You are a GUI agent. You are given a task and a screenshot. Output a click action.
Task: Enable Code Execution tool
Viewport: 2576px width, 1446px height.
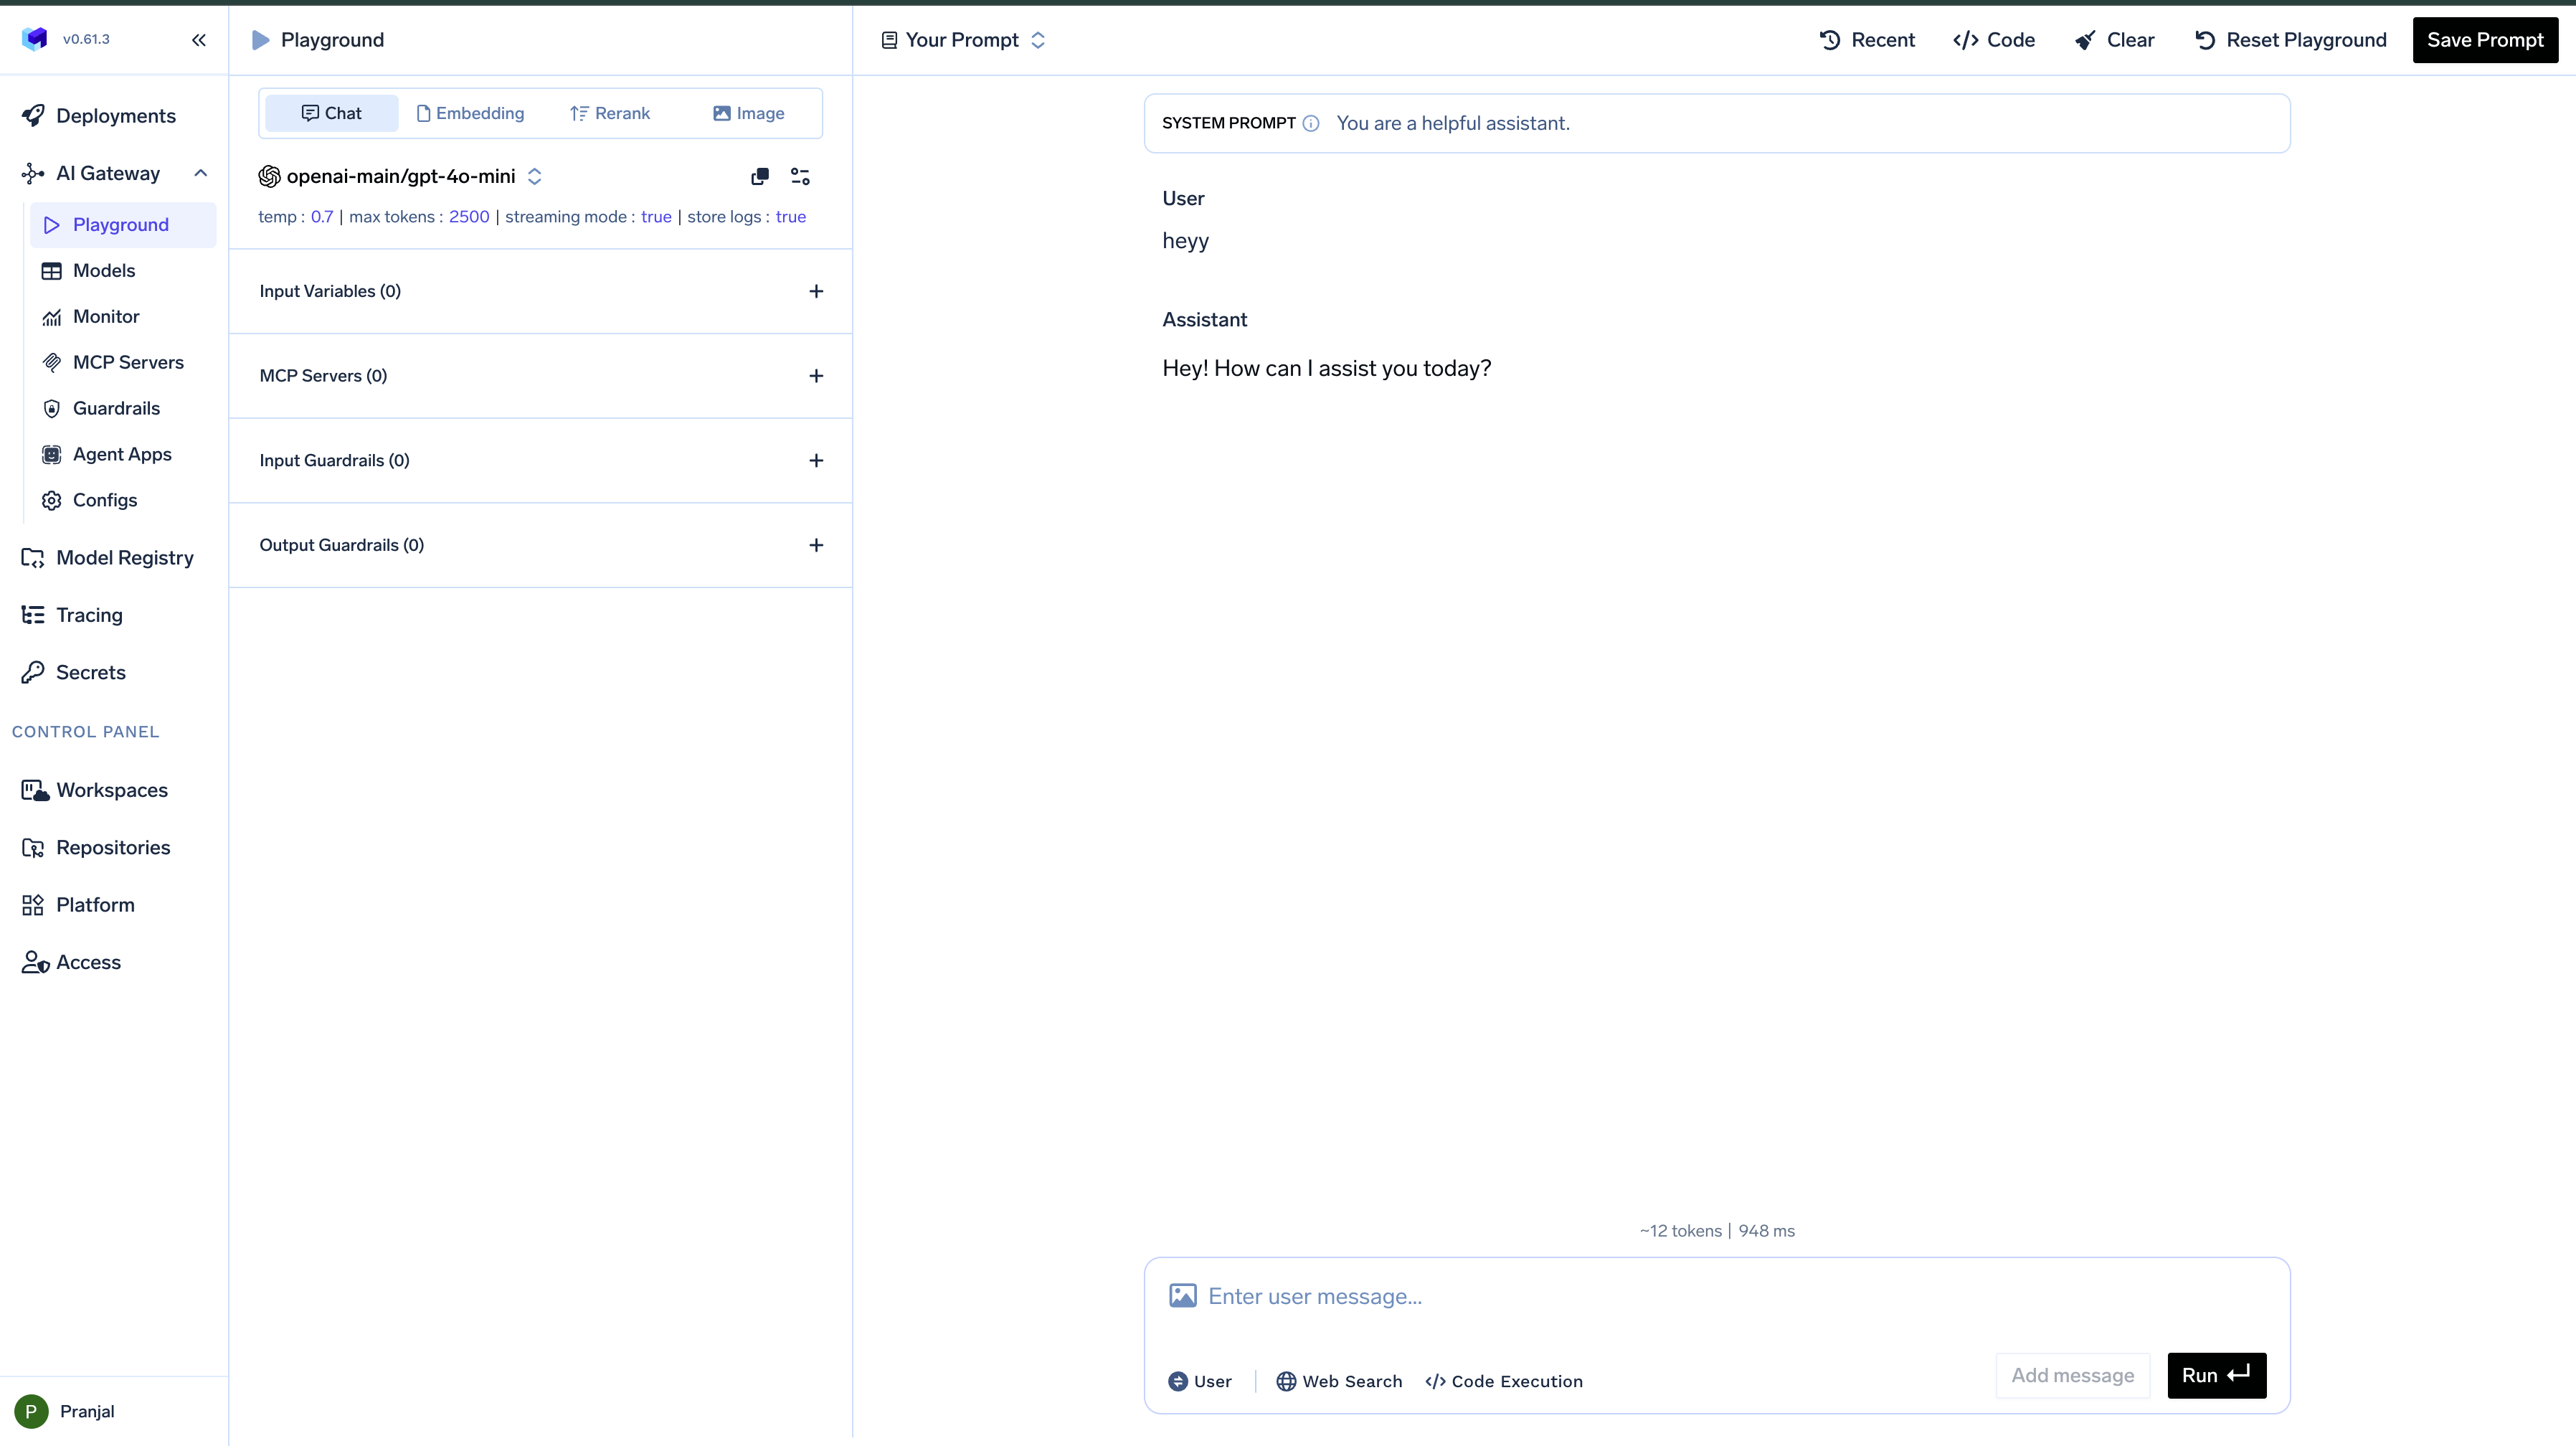click(x=1503, y=1382)
